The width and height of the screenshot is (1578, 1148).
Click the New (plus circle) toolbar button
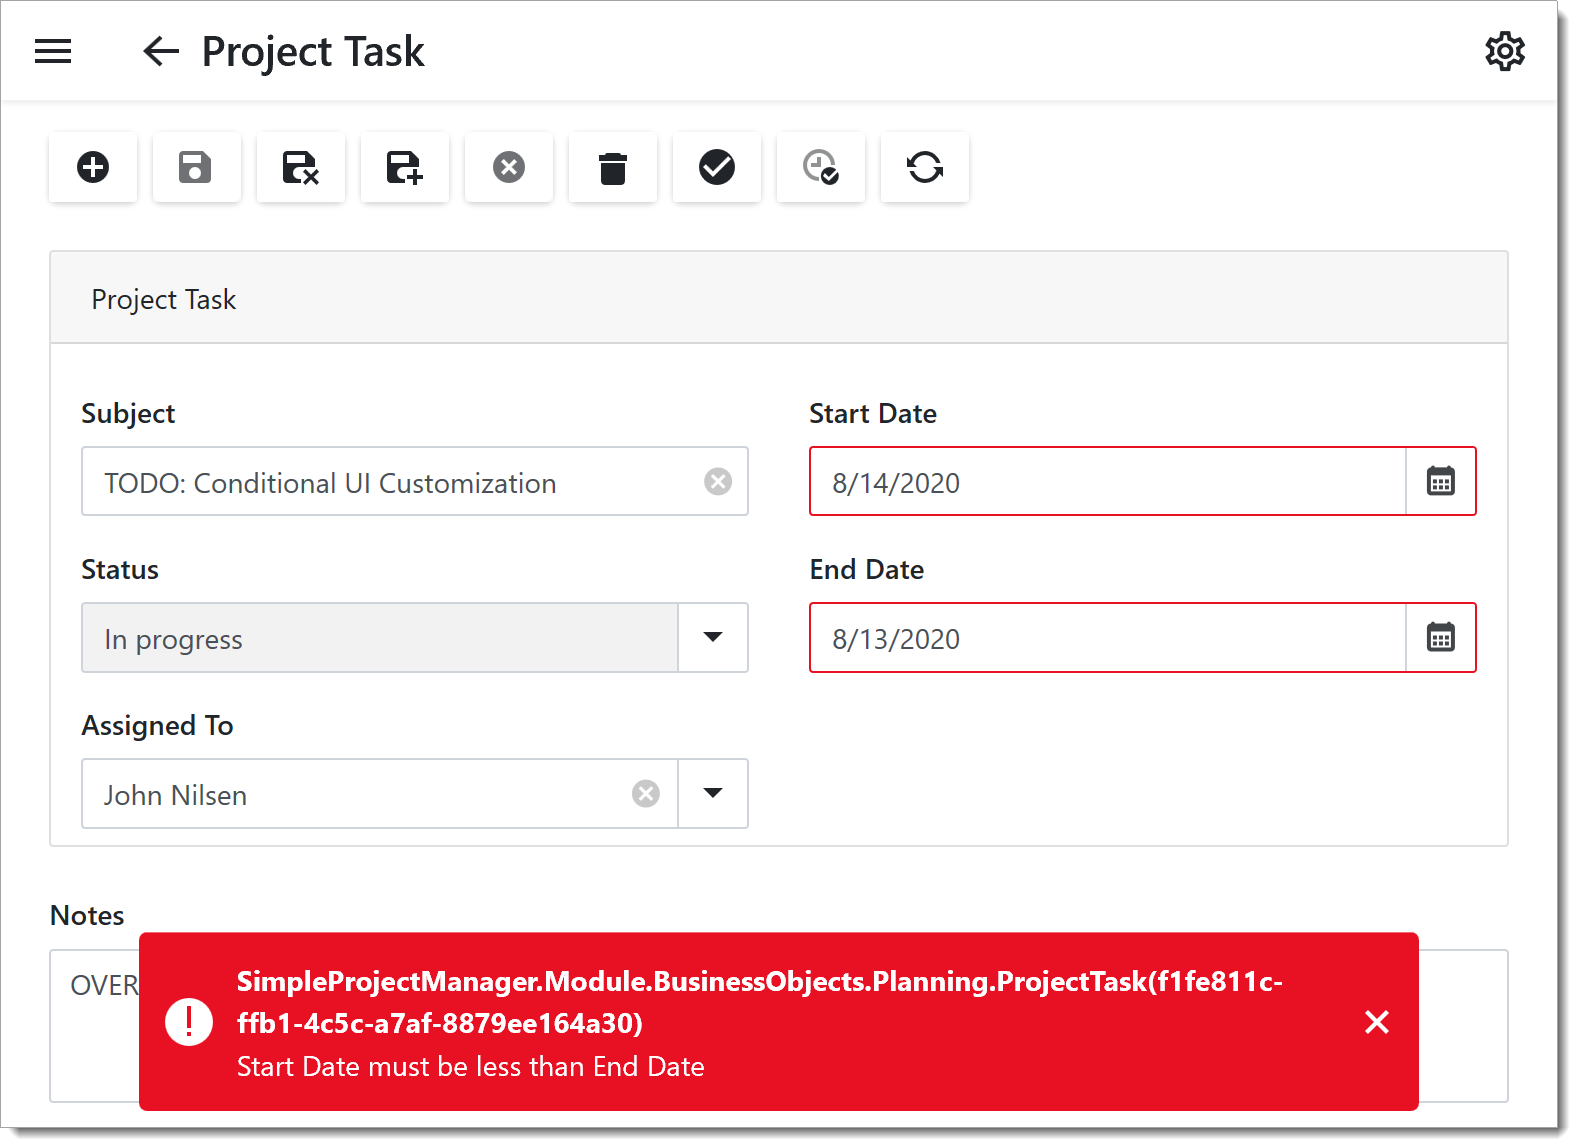93,167
